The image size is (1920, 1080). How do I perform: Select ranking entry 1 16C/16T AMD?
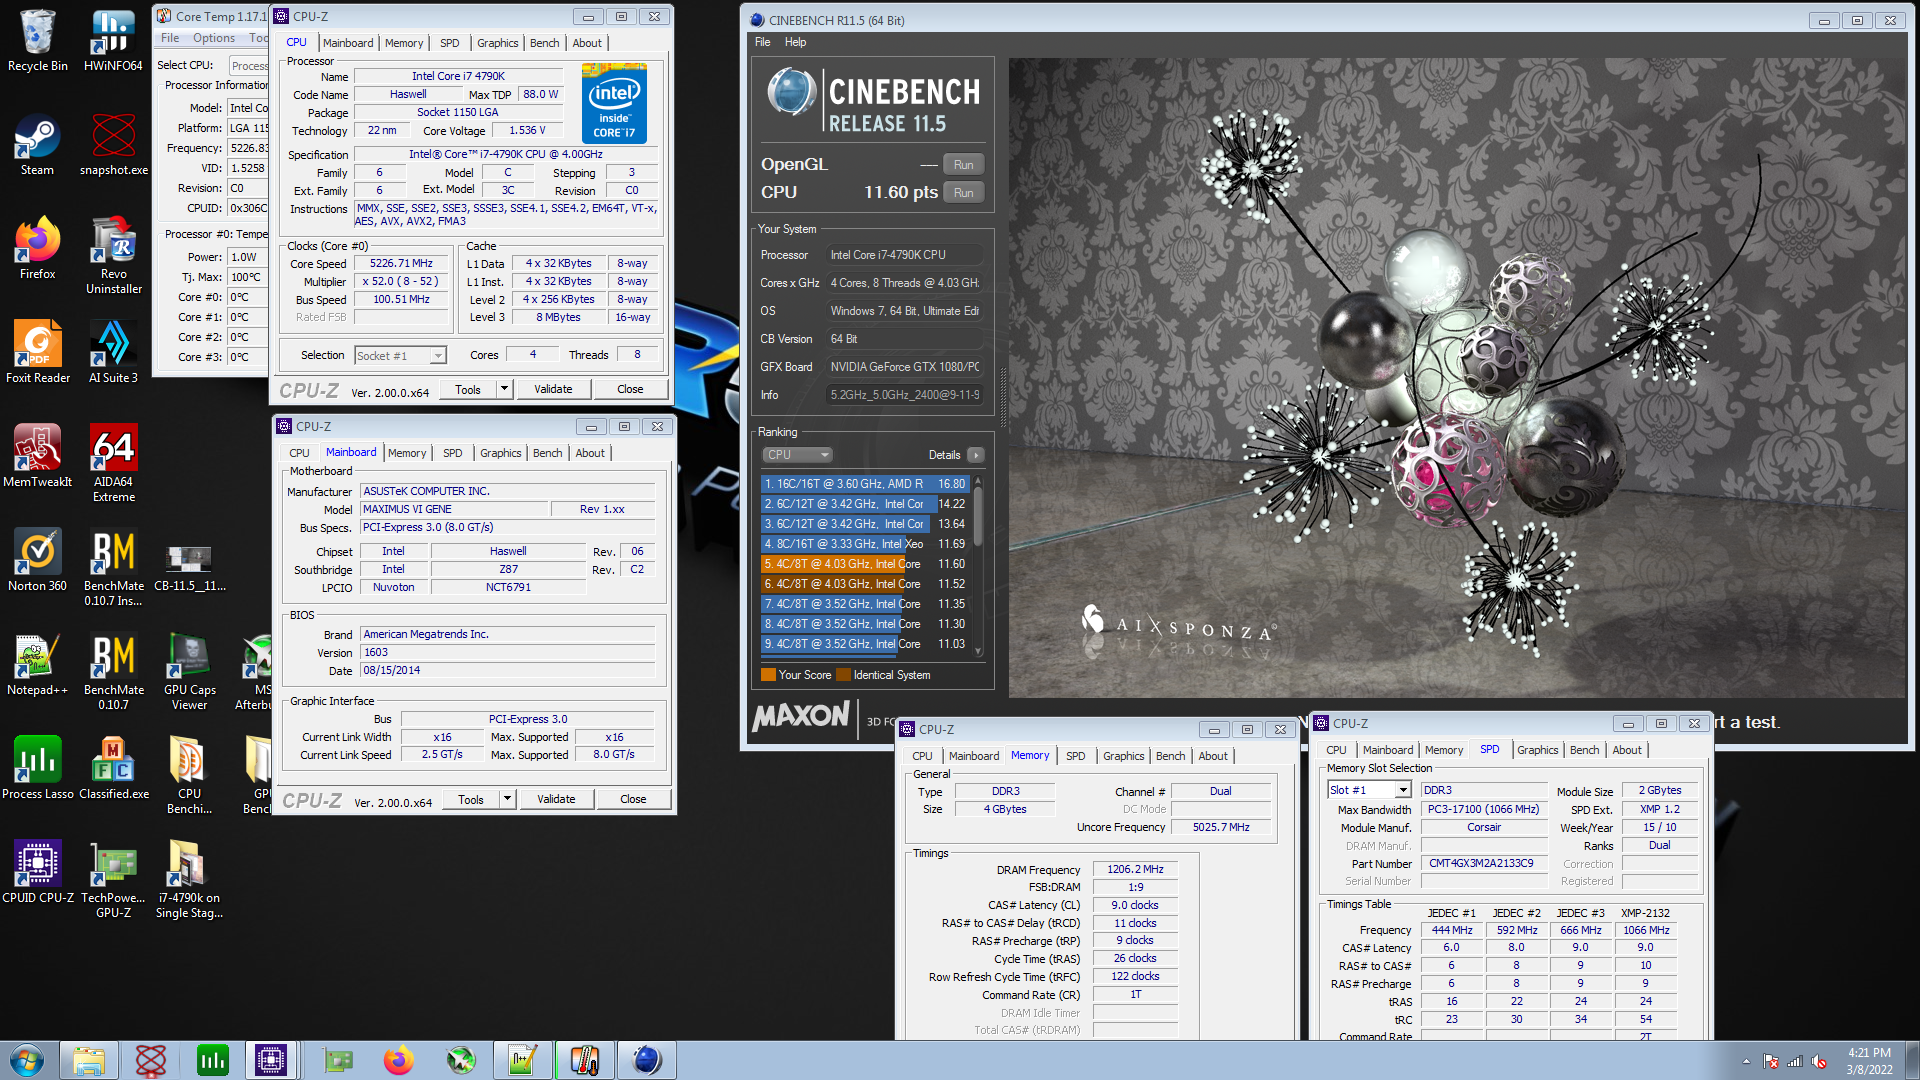(865, 484)
